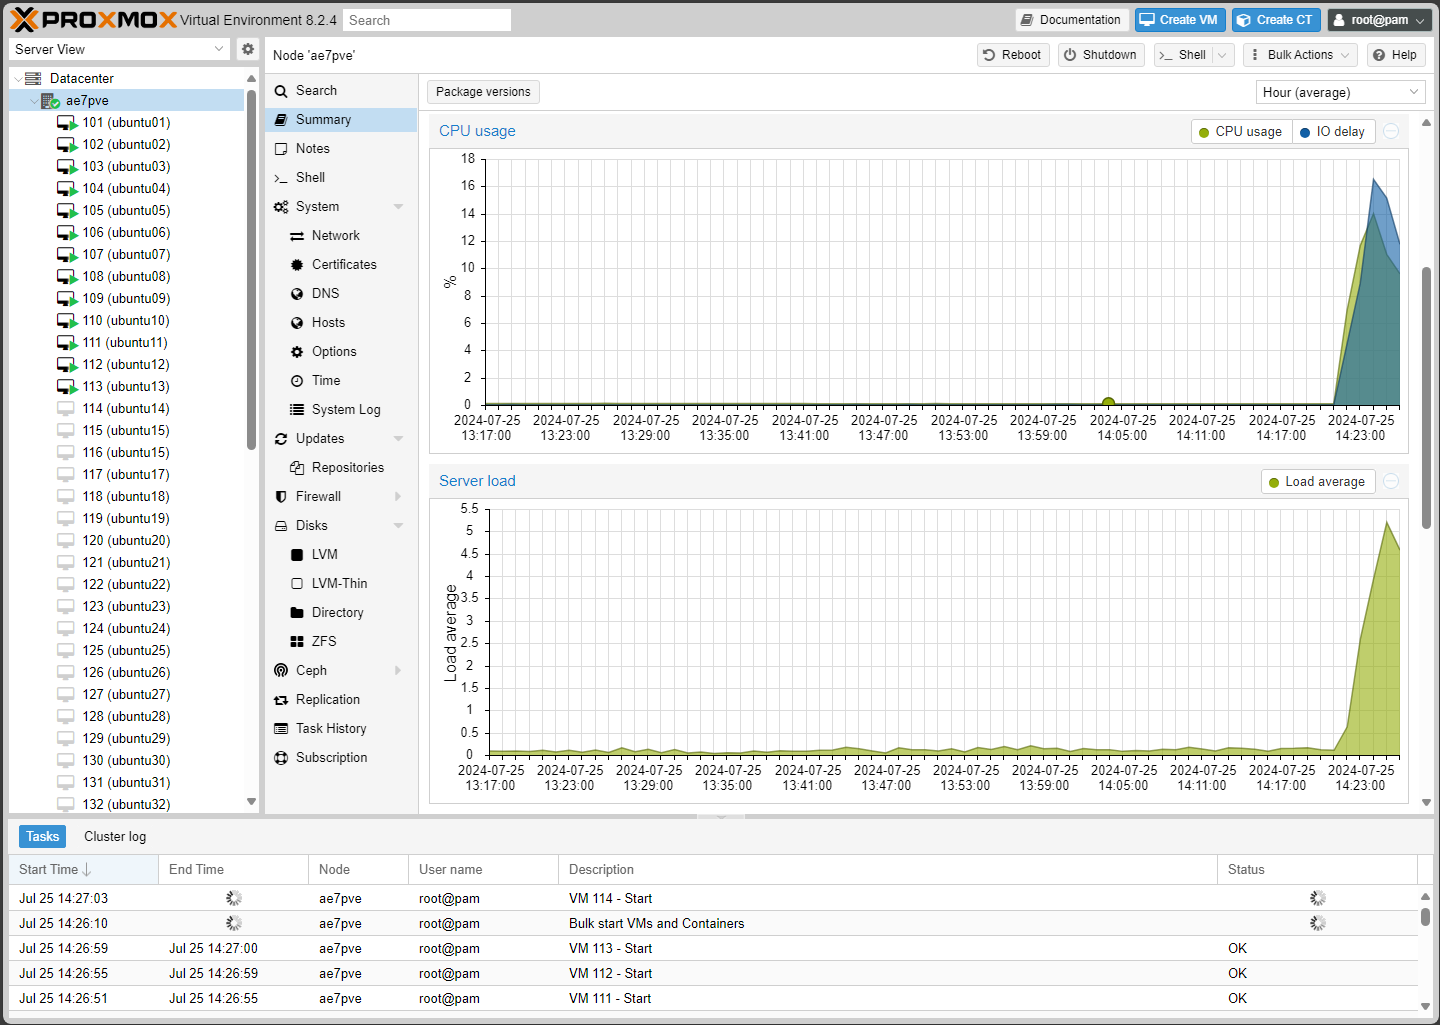Open the Hour (average) timeframe dropdown
Screen dimensions: 1440x1025
pos(1340,92)
